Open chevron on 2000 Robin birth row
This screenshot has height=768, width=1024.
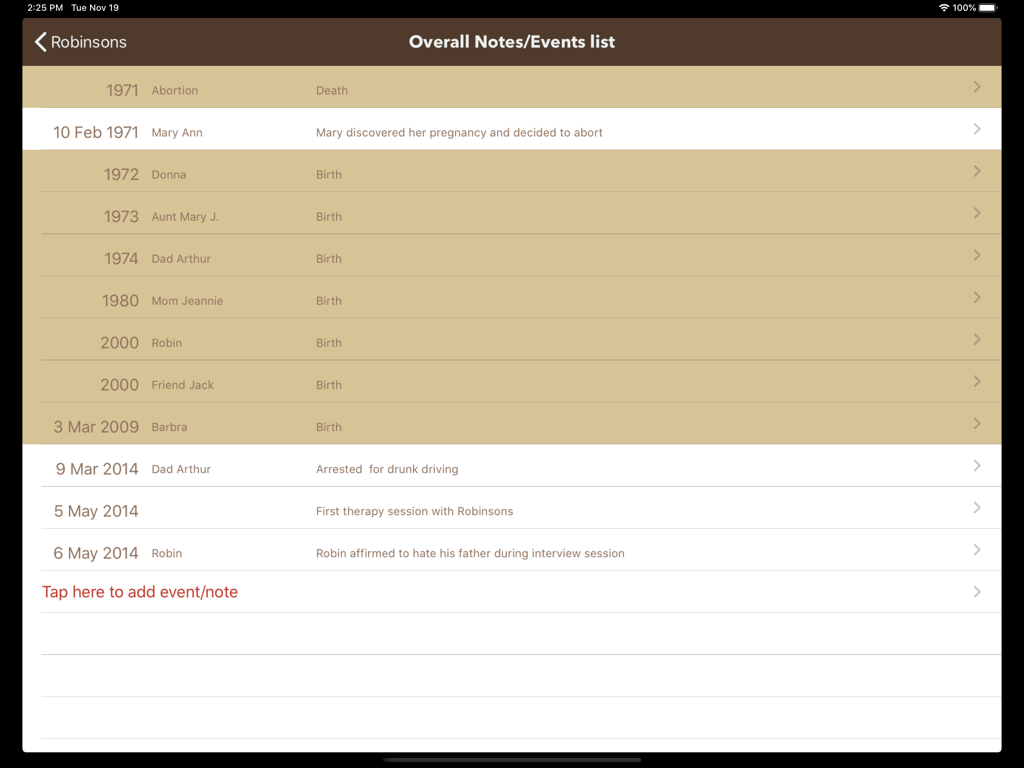tap(977, 340)
